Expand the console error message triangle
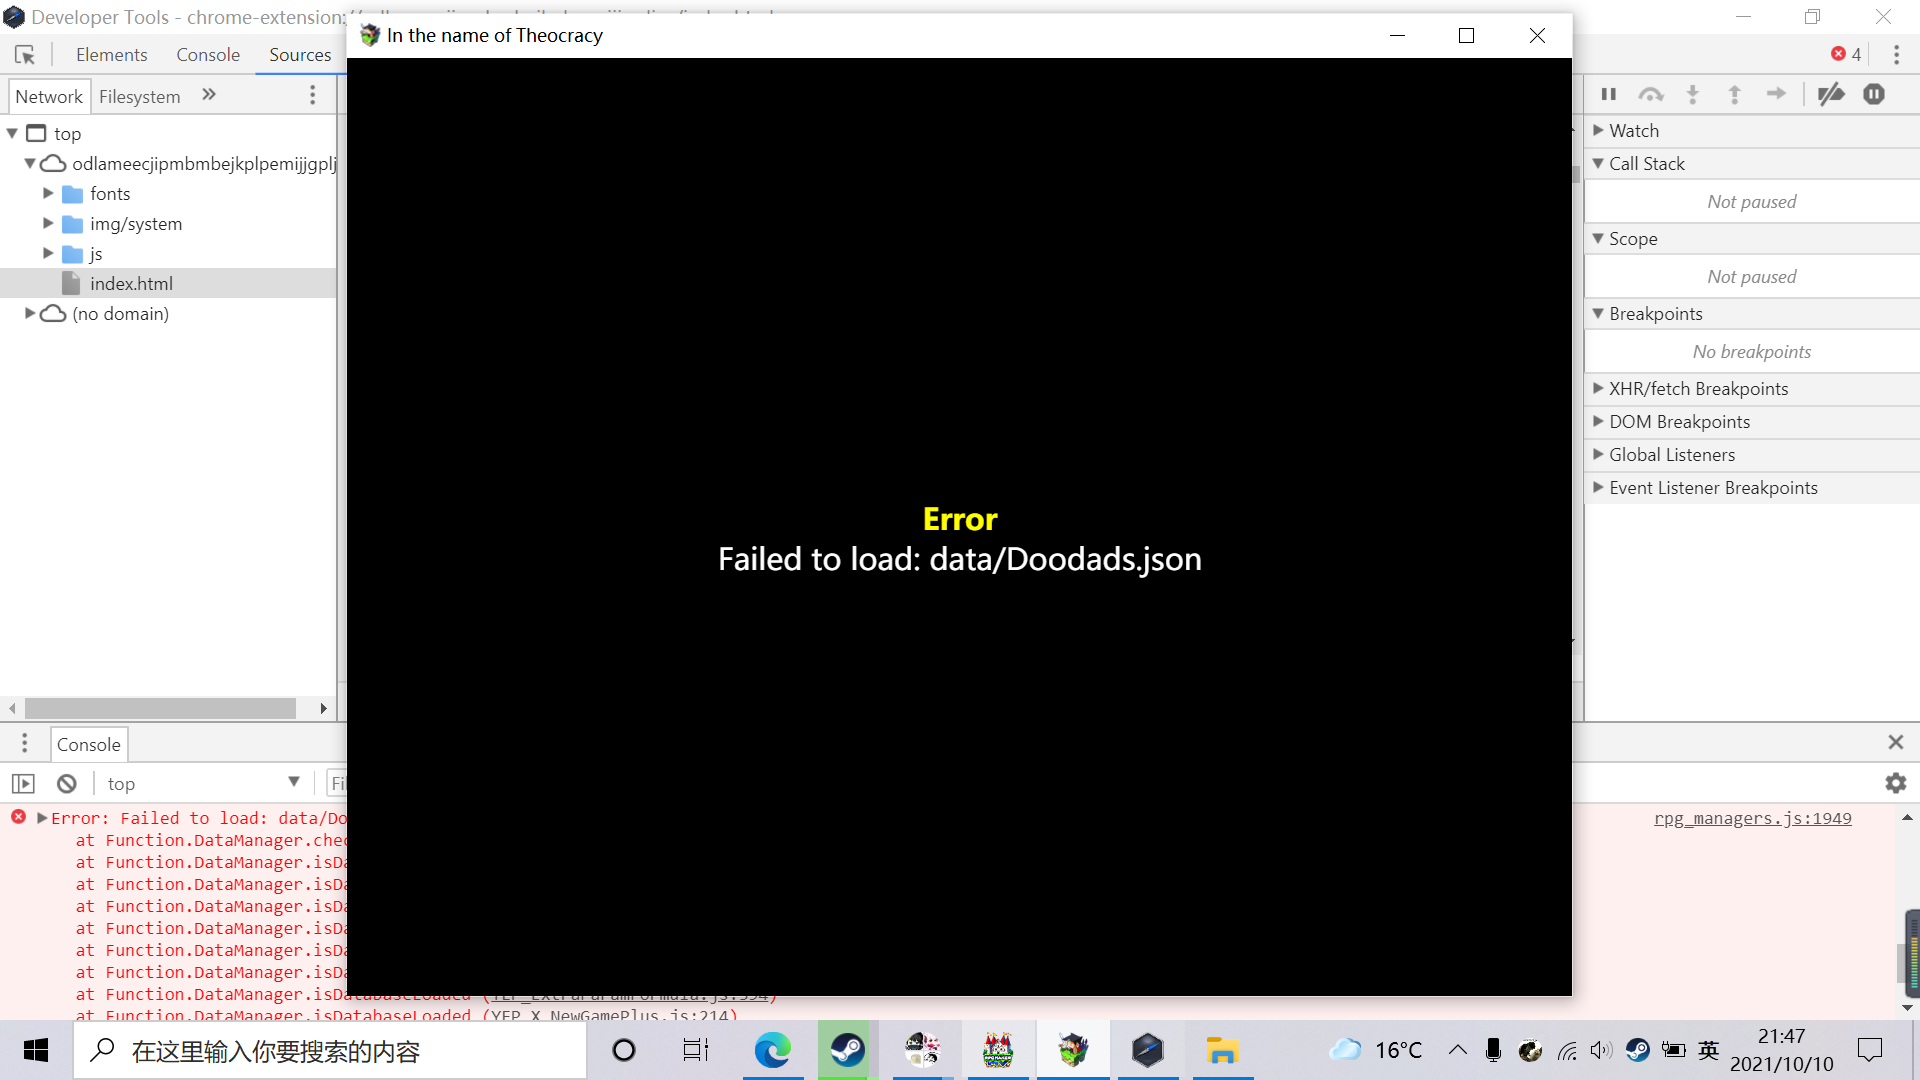1920x1080 pixels. tap(42, 818)
